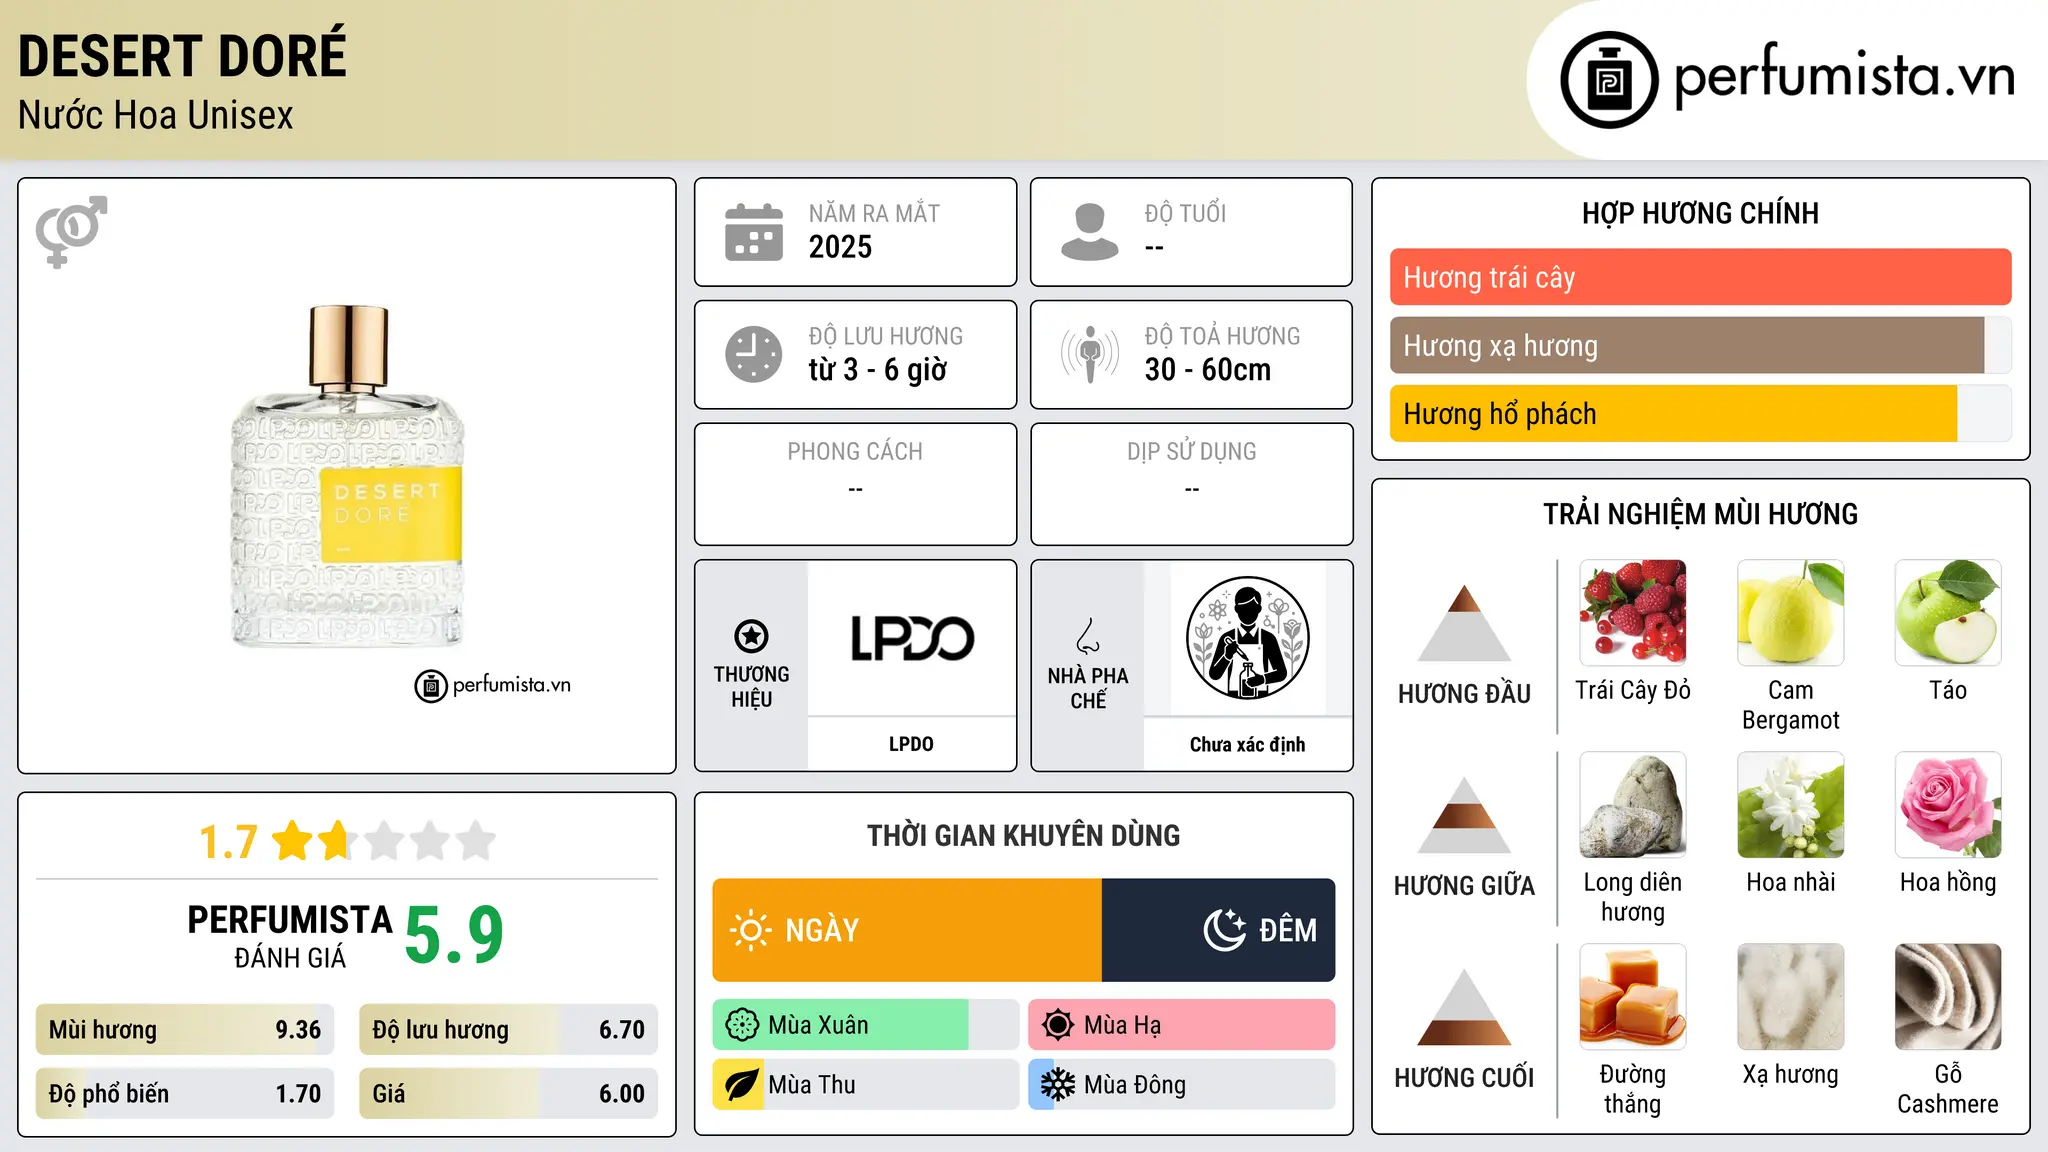Click the Xạ hương musk image

click(1791, 997)
